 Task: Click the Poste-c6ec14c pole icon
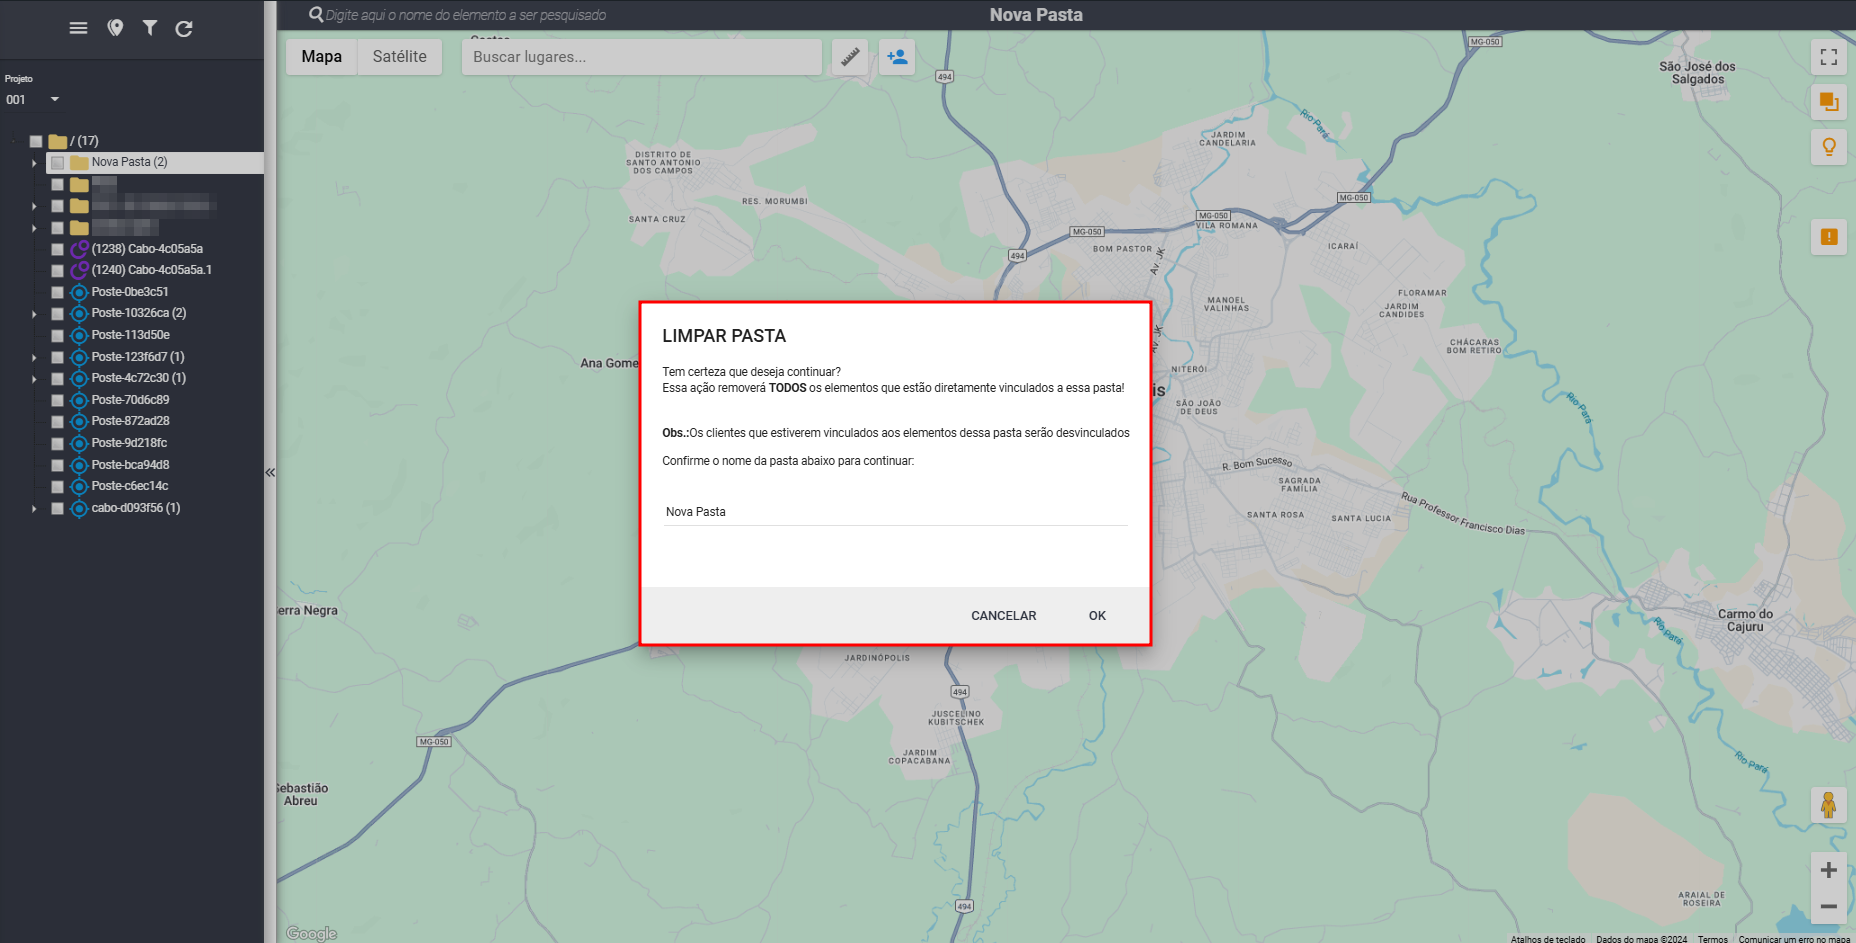tap(79, 486)
